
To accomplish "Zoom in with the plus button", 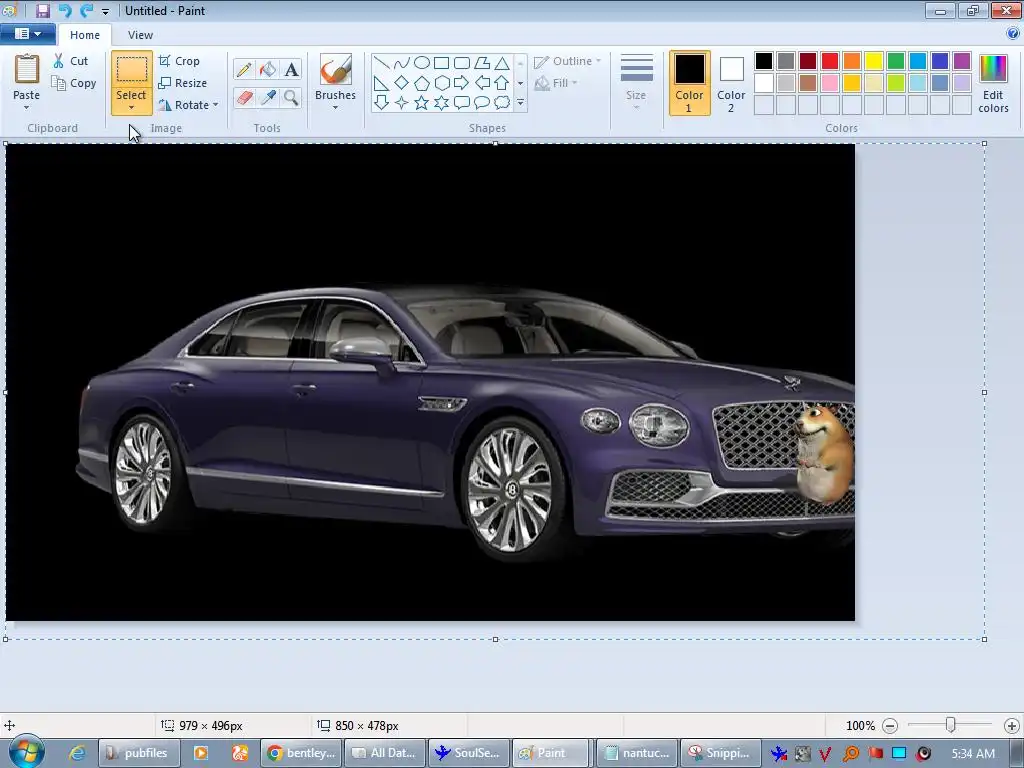I will pyautogui.click(x=1012, y=726).
